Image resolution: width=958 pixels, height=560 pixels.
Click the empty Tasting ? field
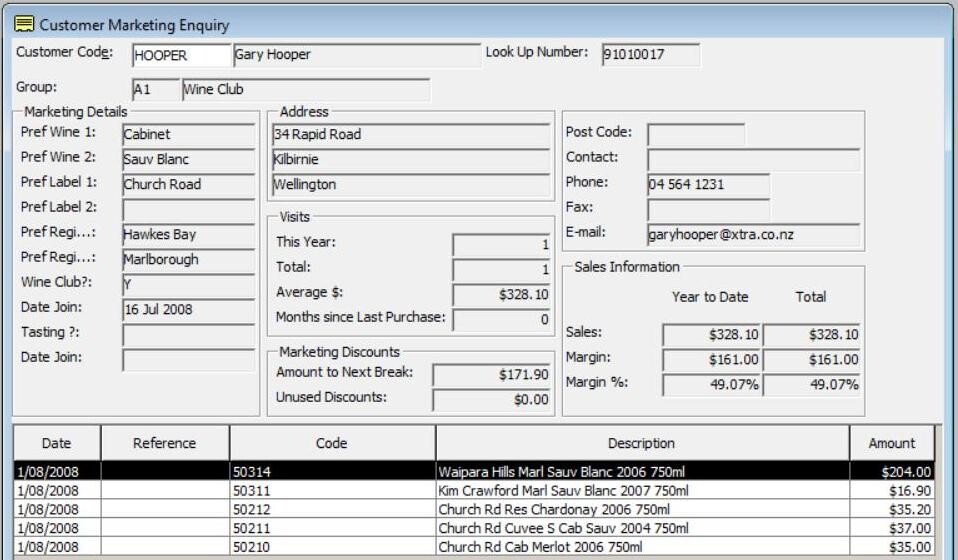click(x=188, y=335)
